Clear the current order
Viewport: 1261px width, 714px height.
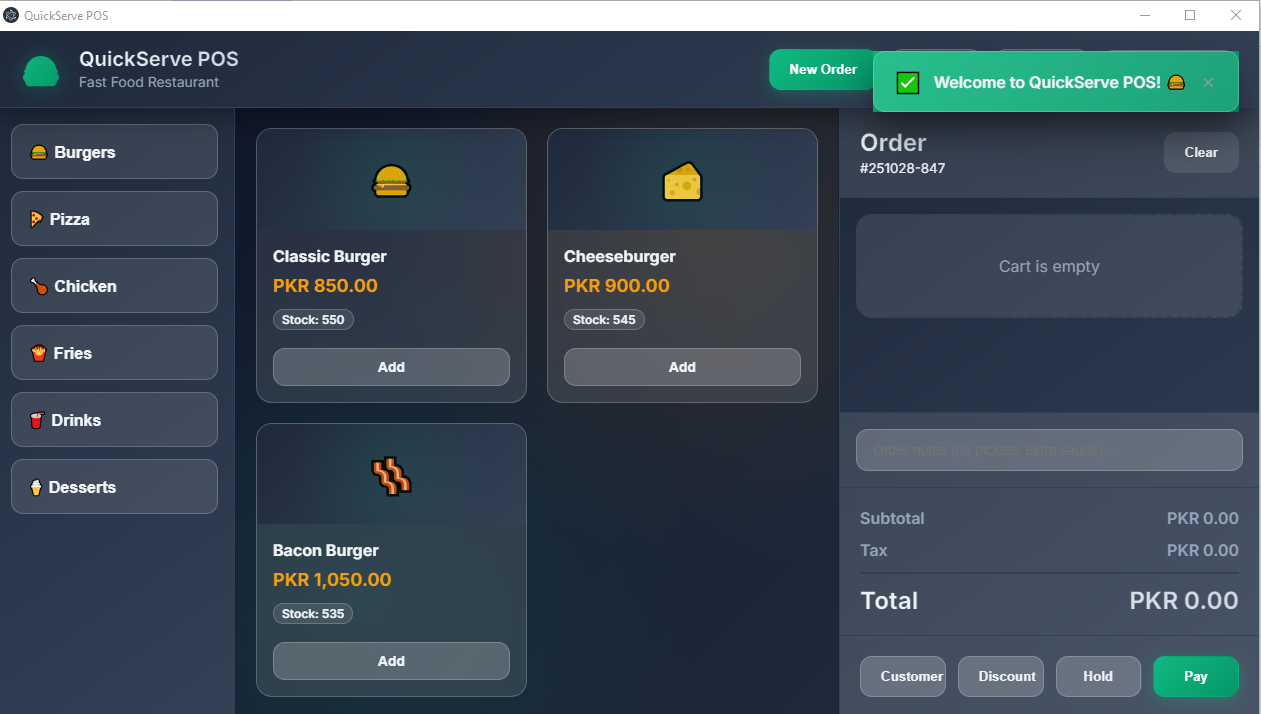tap(1200, 153)
